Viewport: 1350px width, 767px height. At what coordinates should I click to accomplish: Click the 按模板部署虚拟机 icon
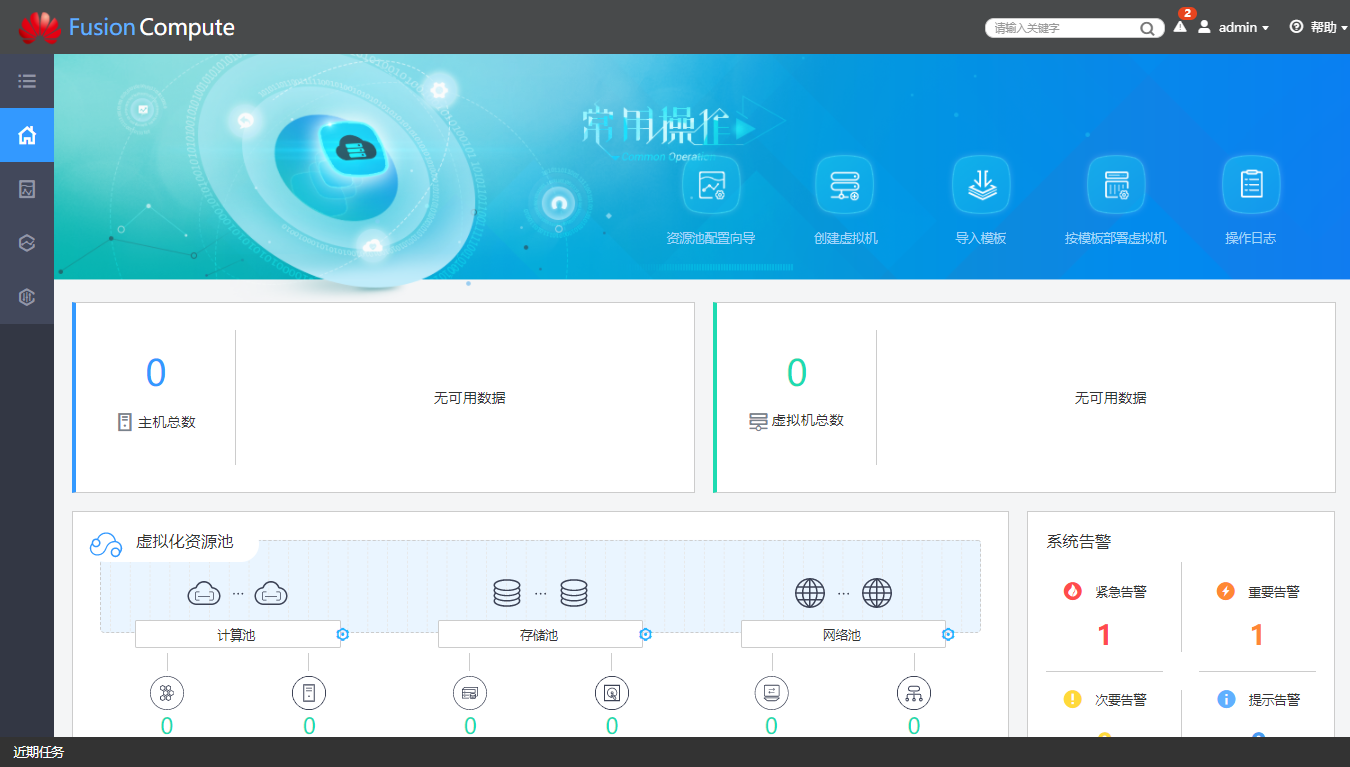click(x=1116, y=184)
